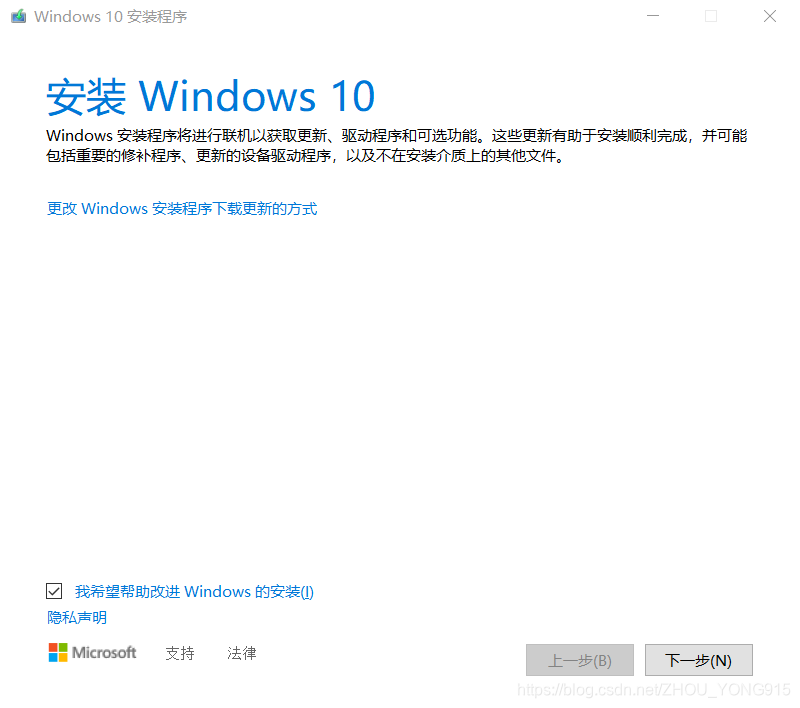Viewport: 800px width, 708px height.
Task: Click the second description line starting 包括重要的修补程序
Action: click(305, 156)
